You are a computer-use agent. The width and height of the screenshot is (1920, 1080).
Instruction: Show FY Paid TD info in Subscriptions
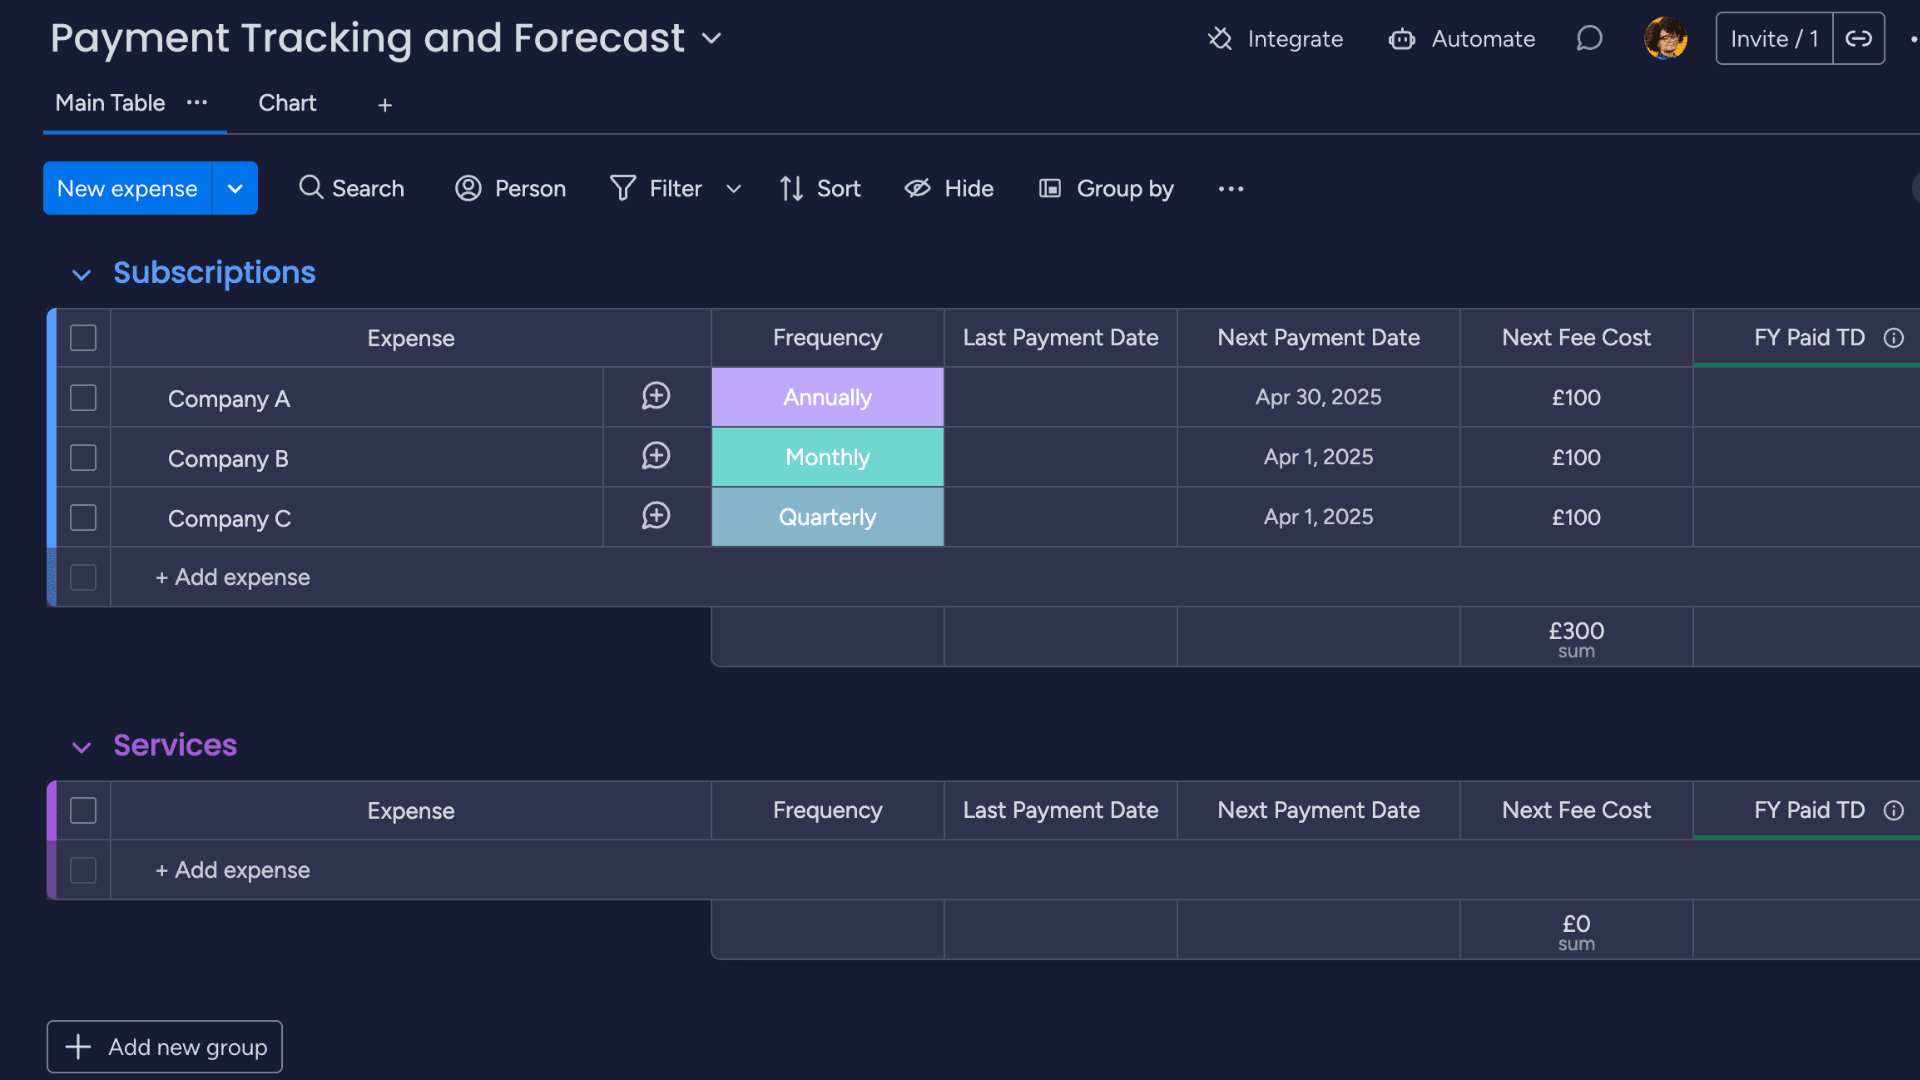pyautogui.click(x=1894, y=338)
